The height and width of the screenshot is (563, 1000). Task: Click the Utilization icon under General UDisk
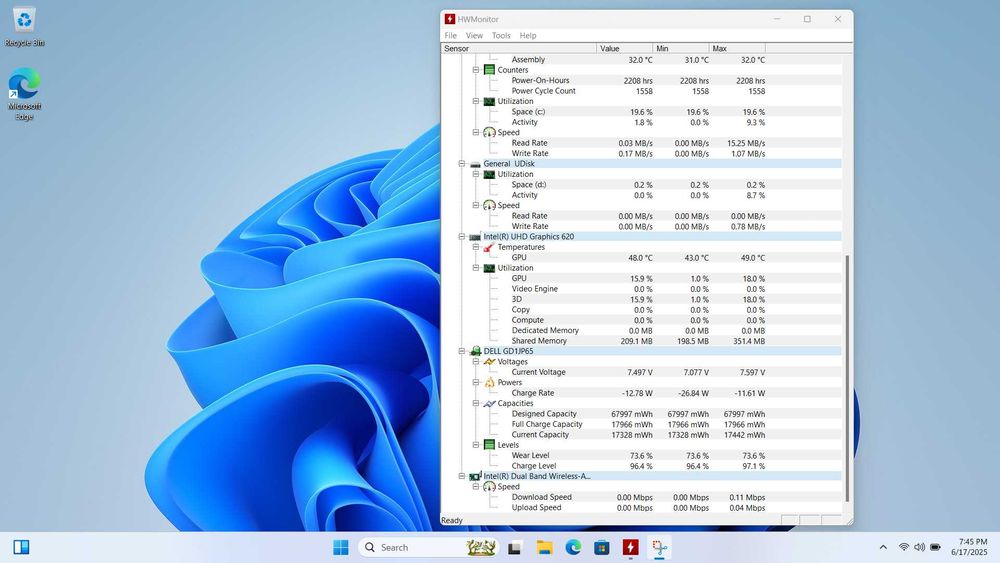pos(489,174)
